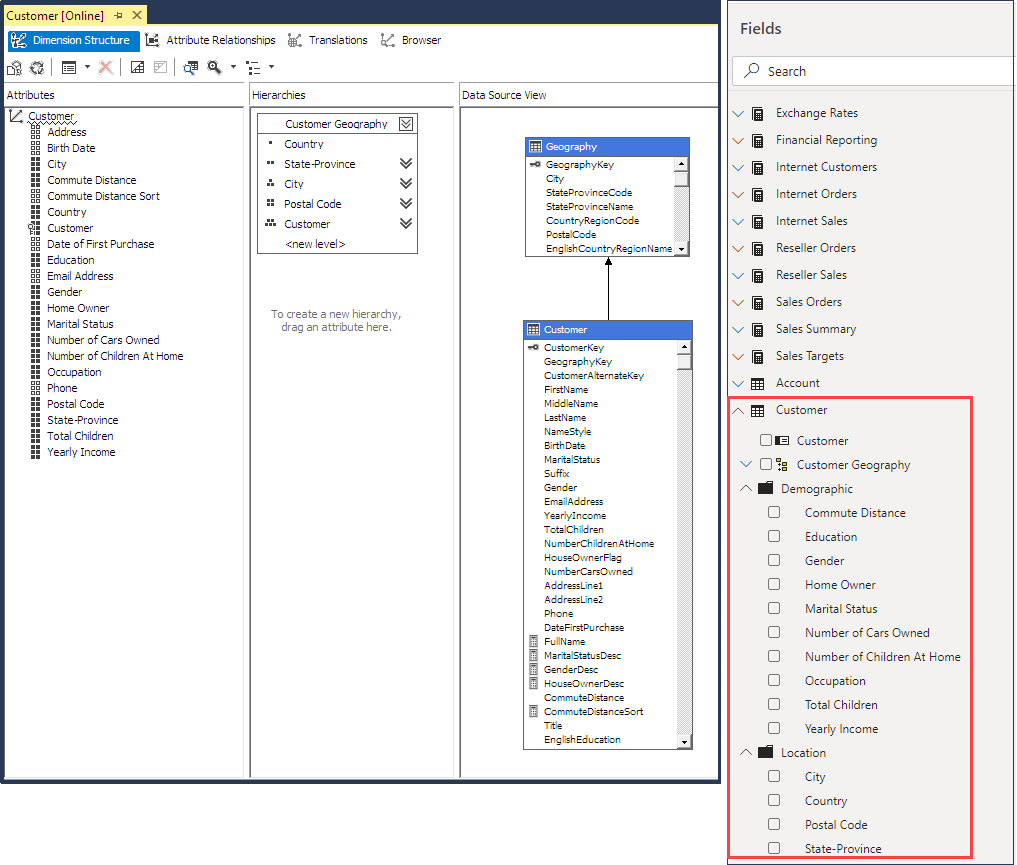Click the tree layout toolbar icon
This screenshot has height=865, width=1017.
pyautogui.click(x=253, y=67)
